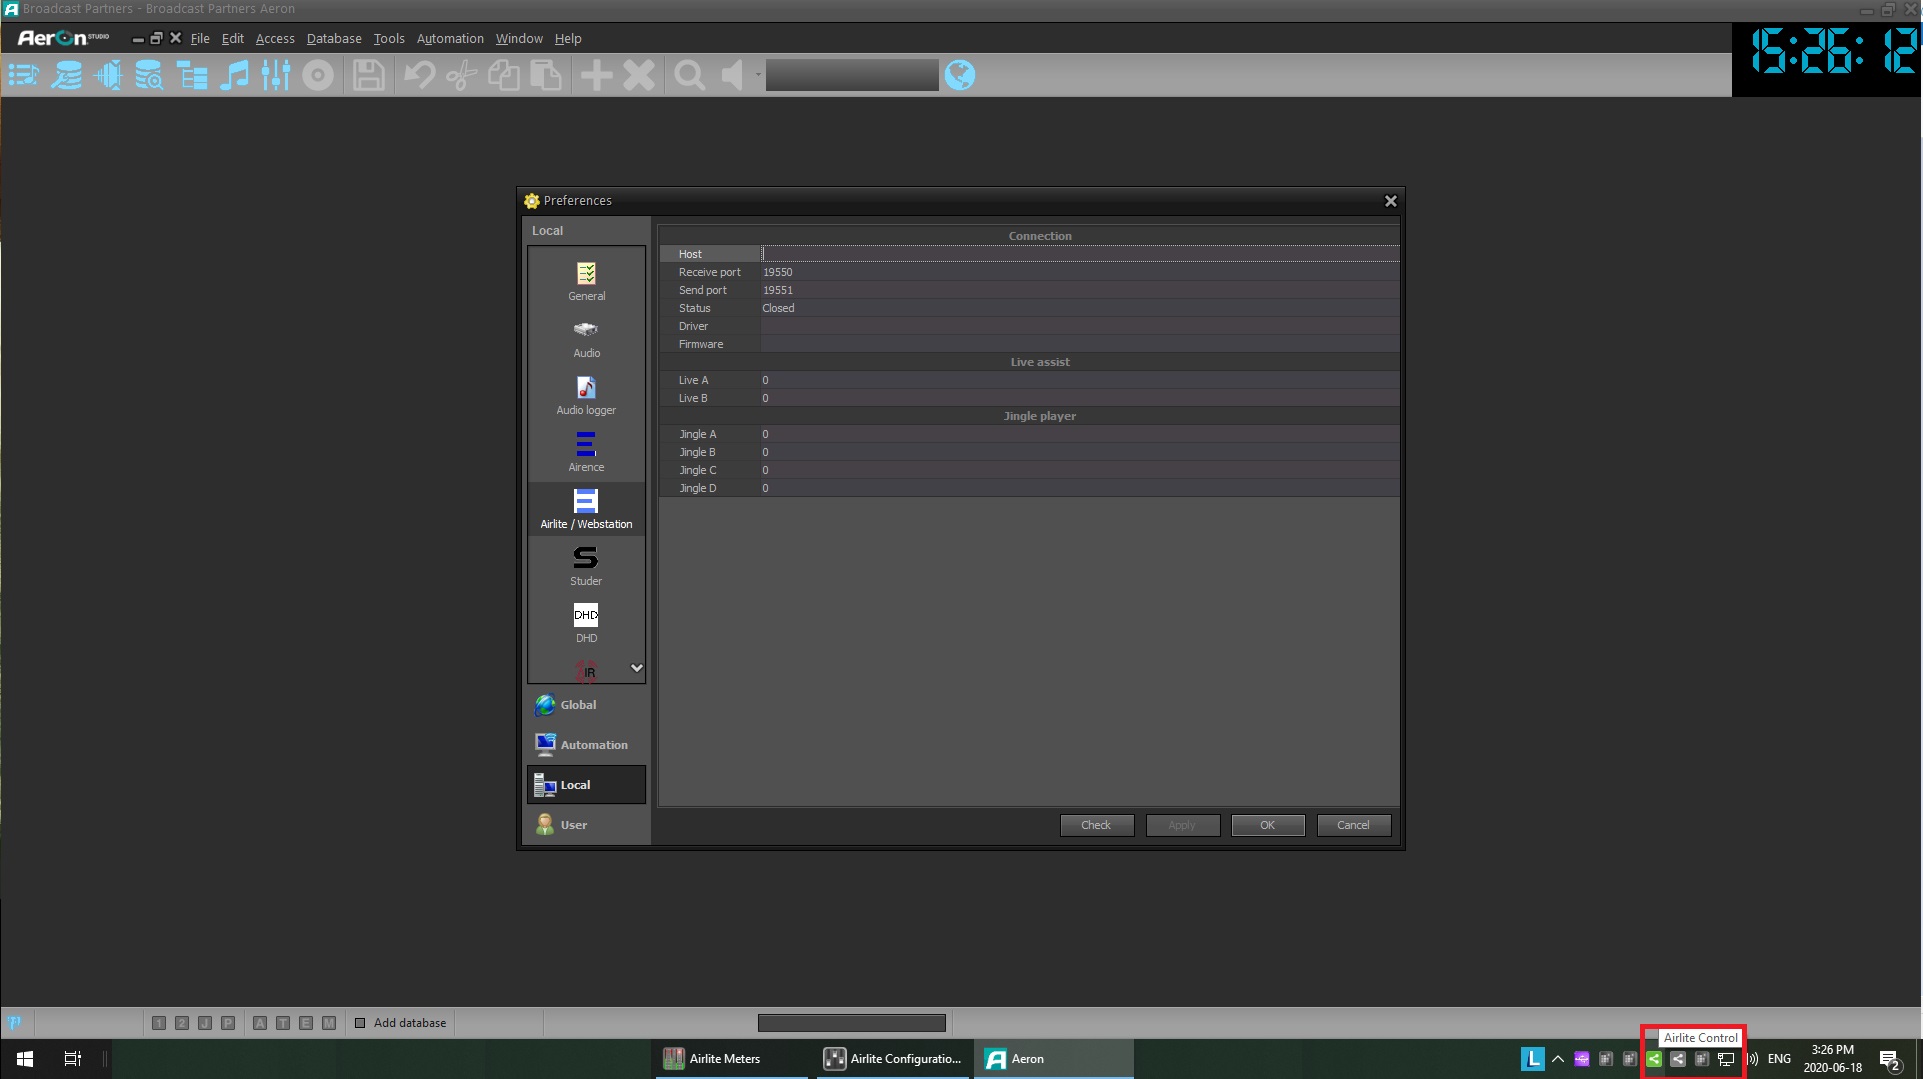Expand the Global preferences section
Image resolution: width=1923 pixels, height=1079 pixels.
tap(578, 705)
